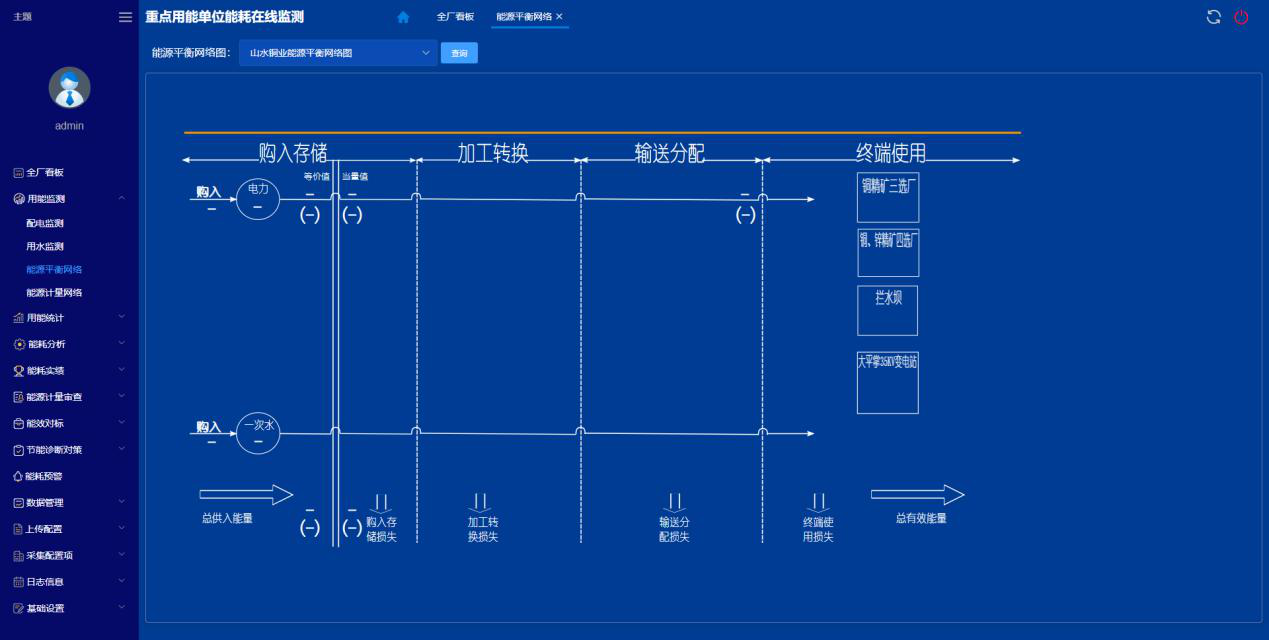This screenshot has width=1269, height=640.
Task: Click the 购入存储 stage heading
Action: 293,153
